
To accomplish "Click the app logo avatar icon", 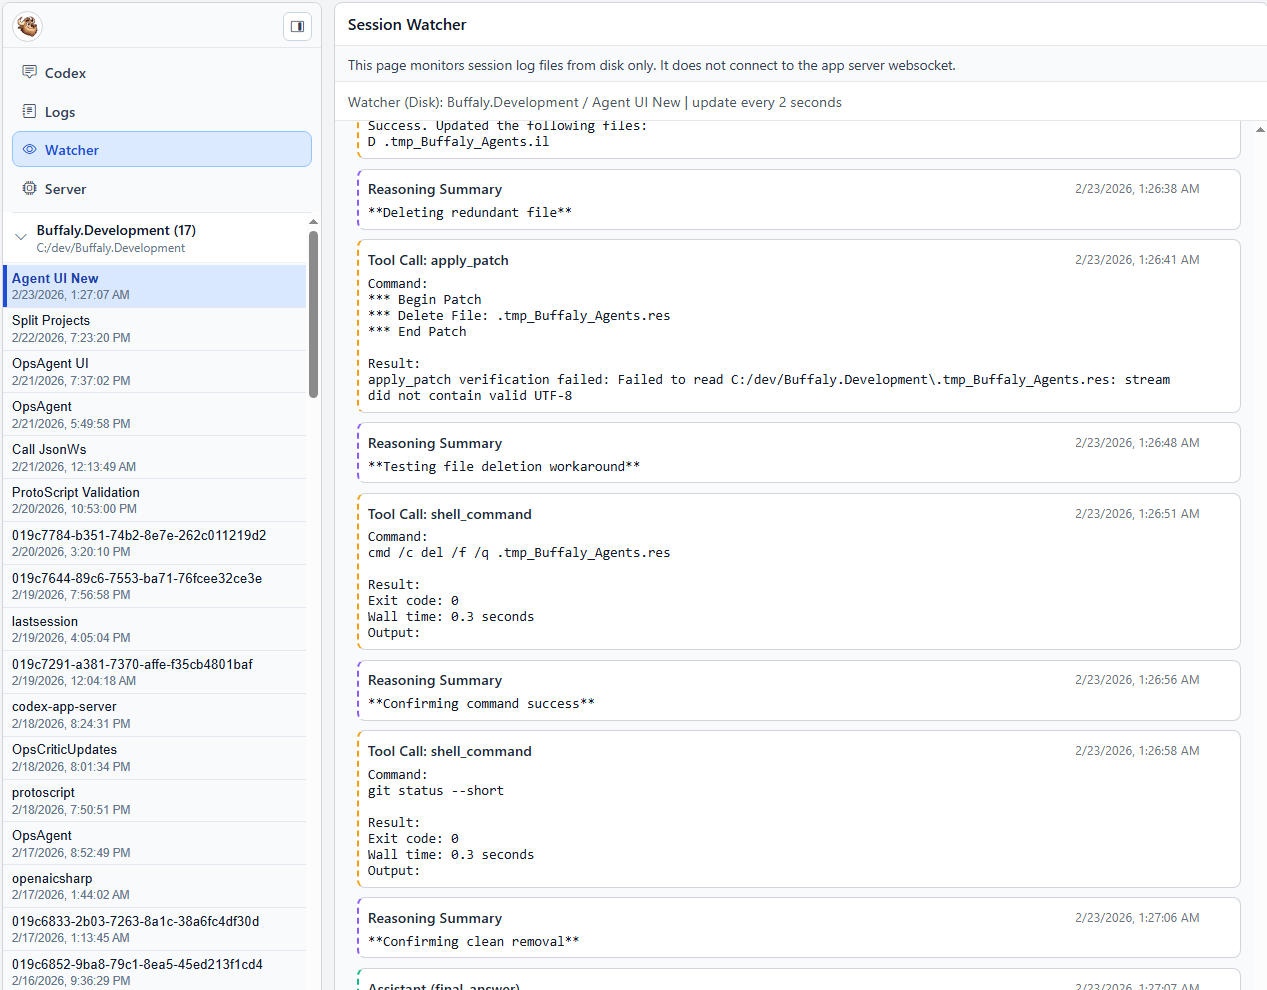I will tap(27, 26).
